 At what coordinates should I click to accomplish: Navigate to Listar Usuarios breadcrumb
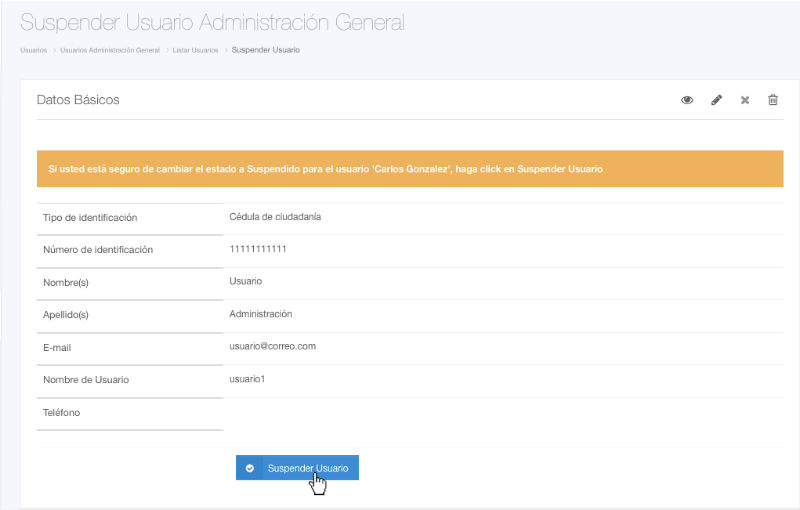pyautogui.click(x=195, y=50)
